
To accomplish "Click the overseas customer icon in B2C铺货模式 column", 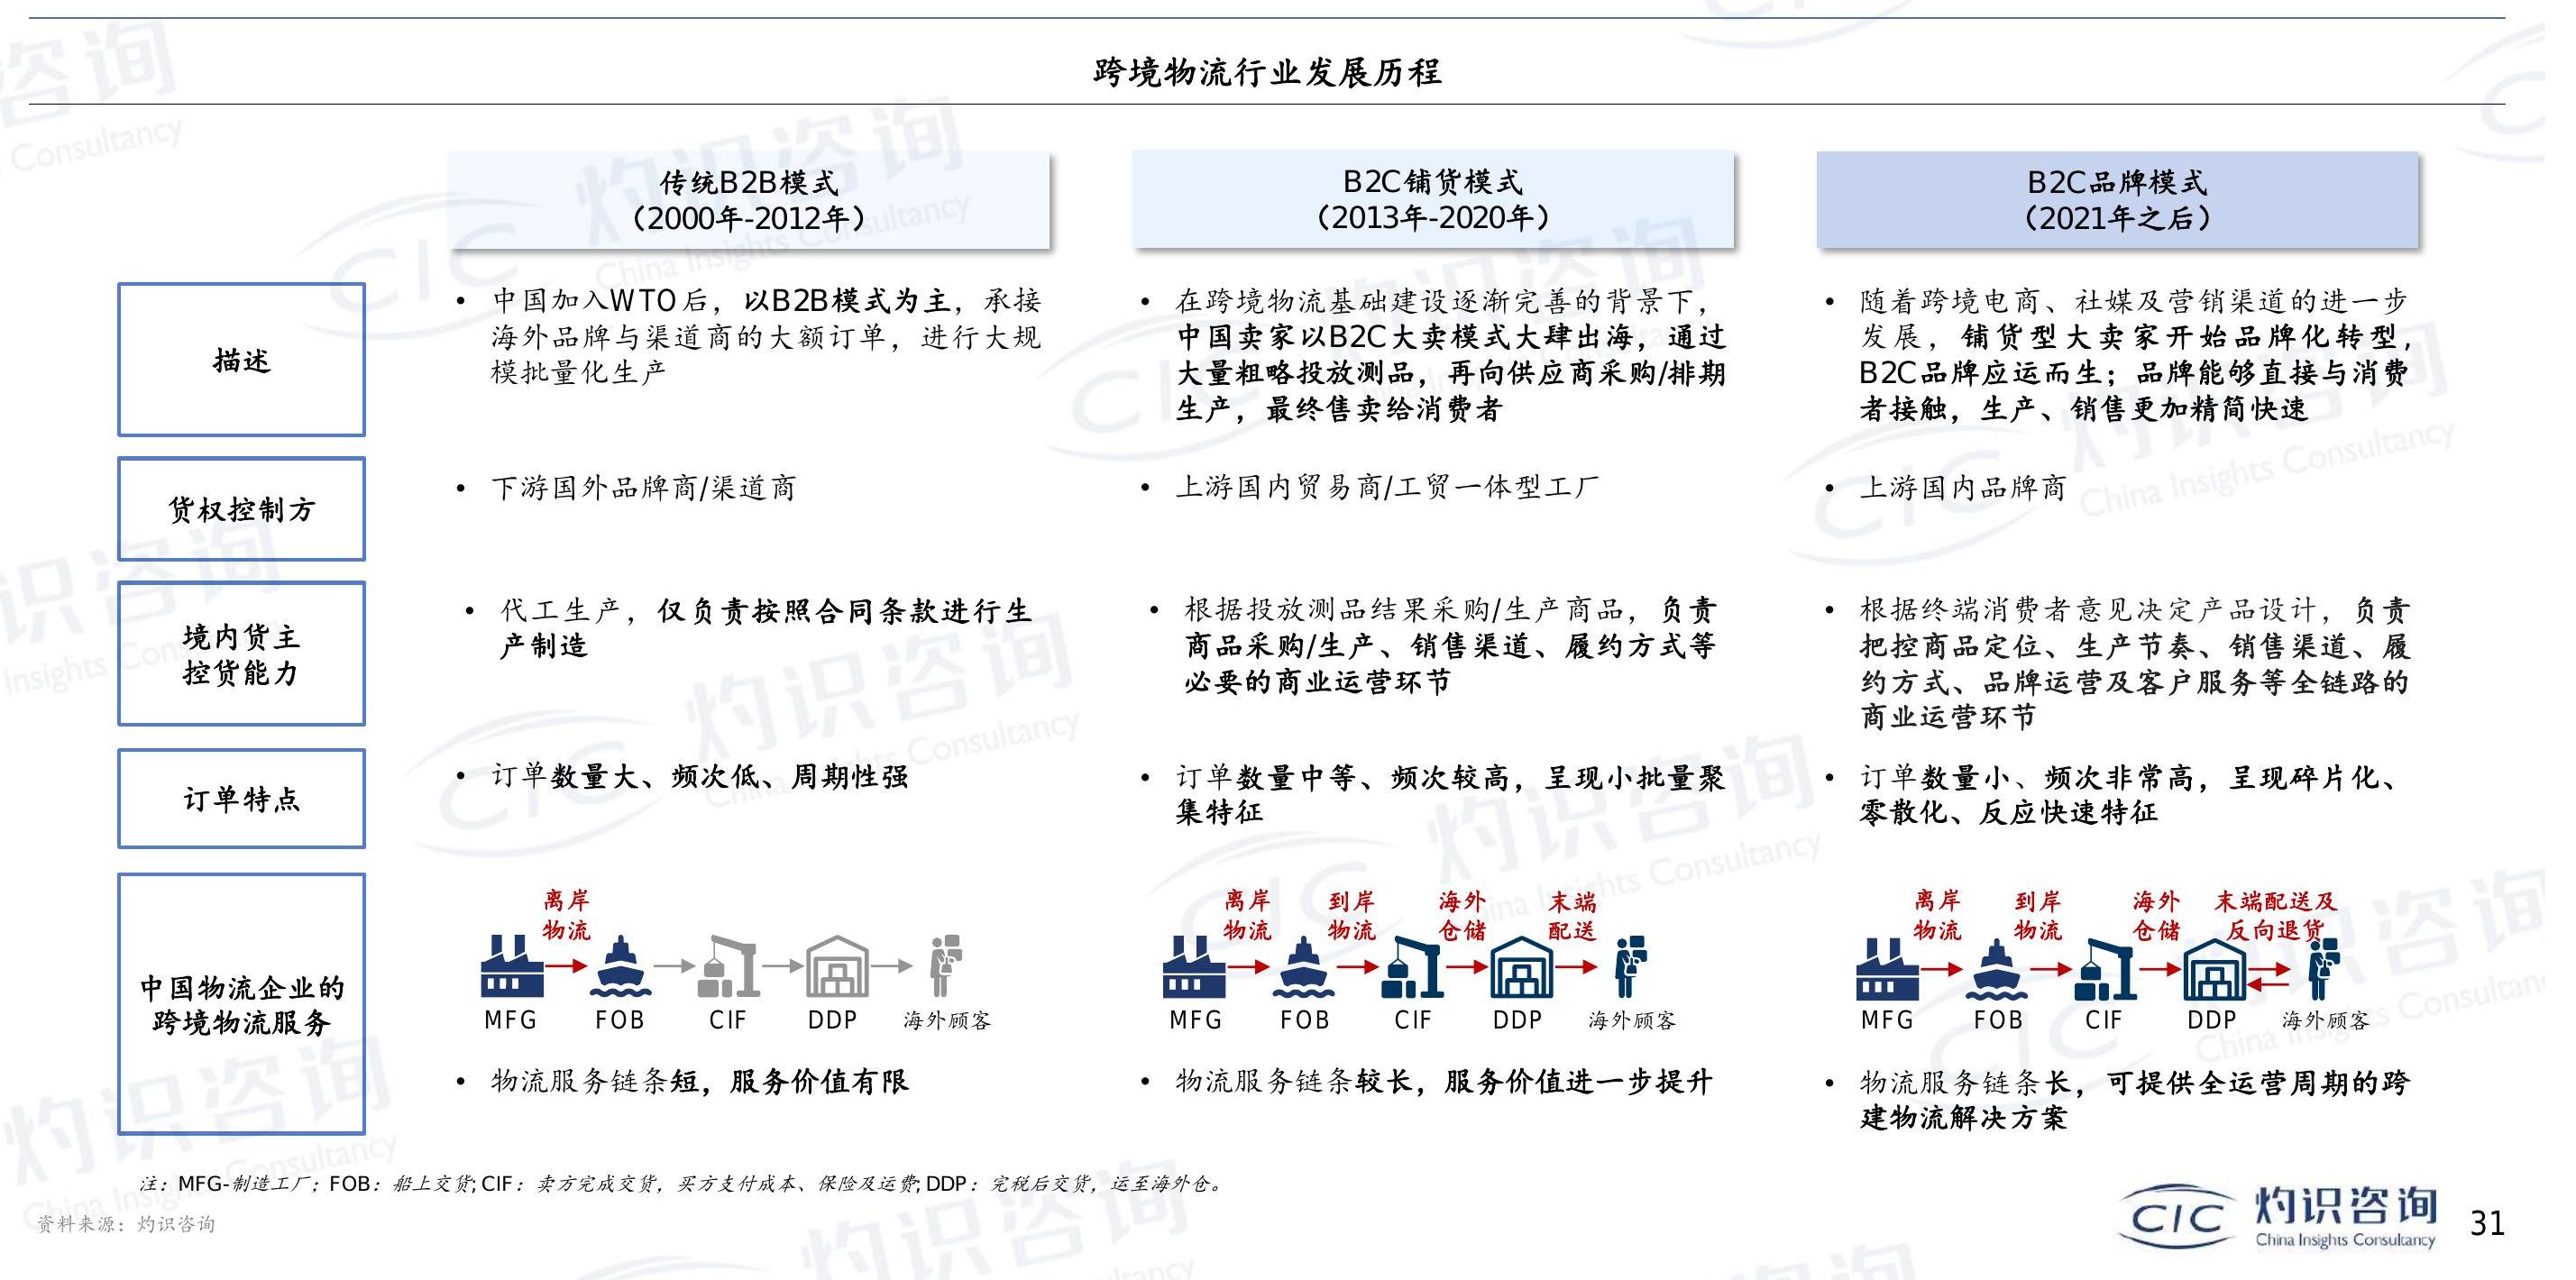I will click(1630, 966).
